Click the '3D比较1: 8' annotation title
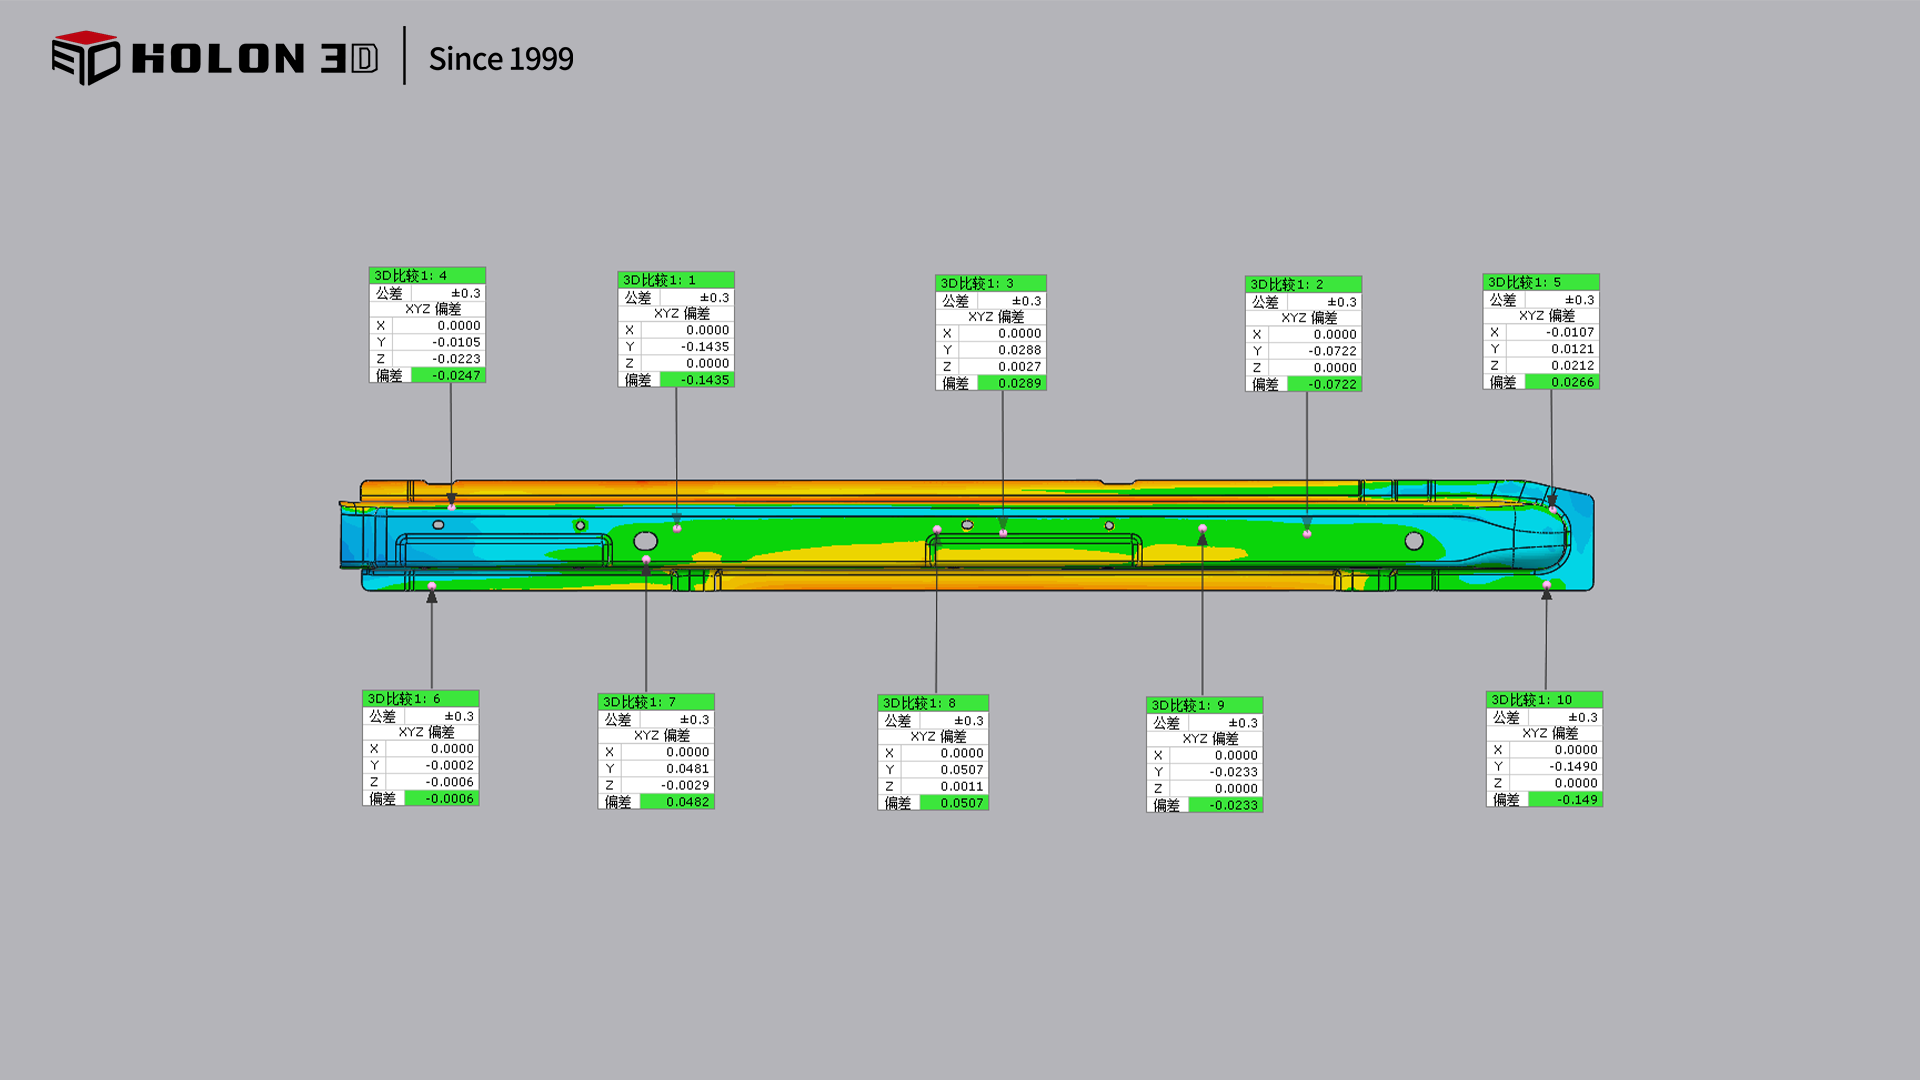1920x1080 pixels. (x=933, y=703)
